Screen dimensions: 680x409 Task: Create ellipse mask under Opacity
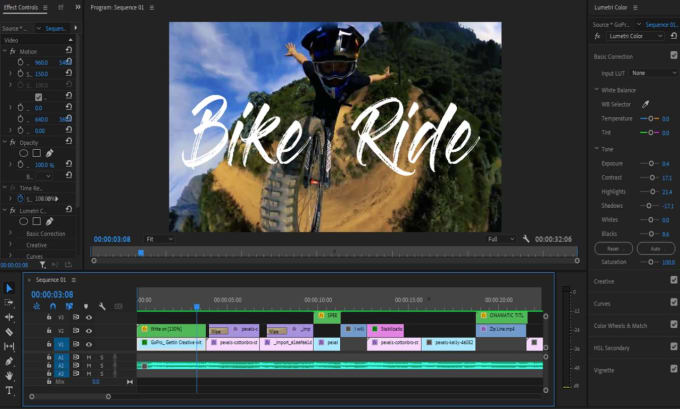tap(23, 153)
